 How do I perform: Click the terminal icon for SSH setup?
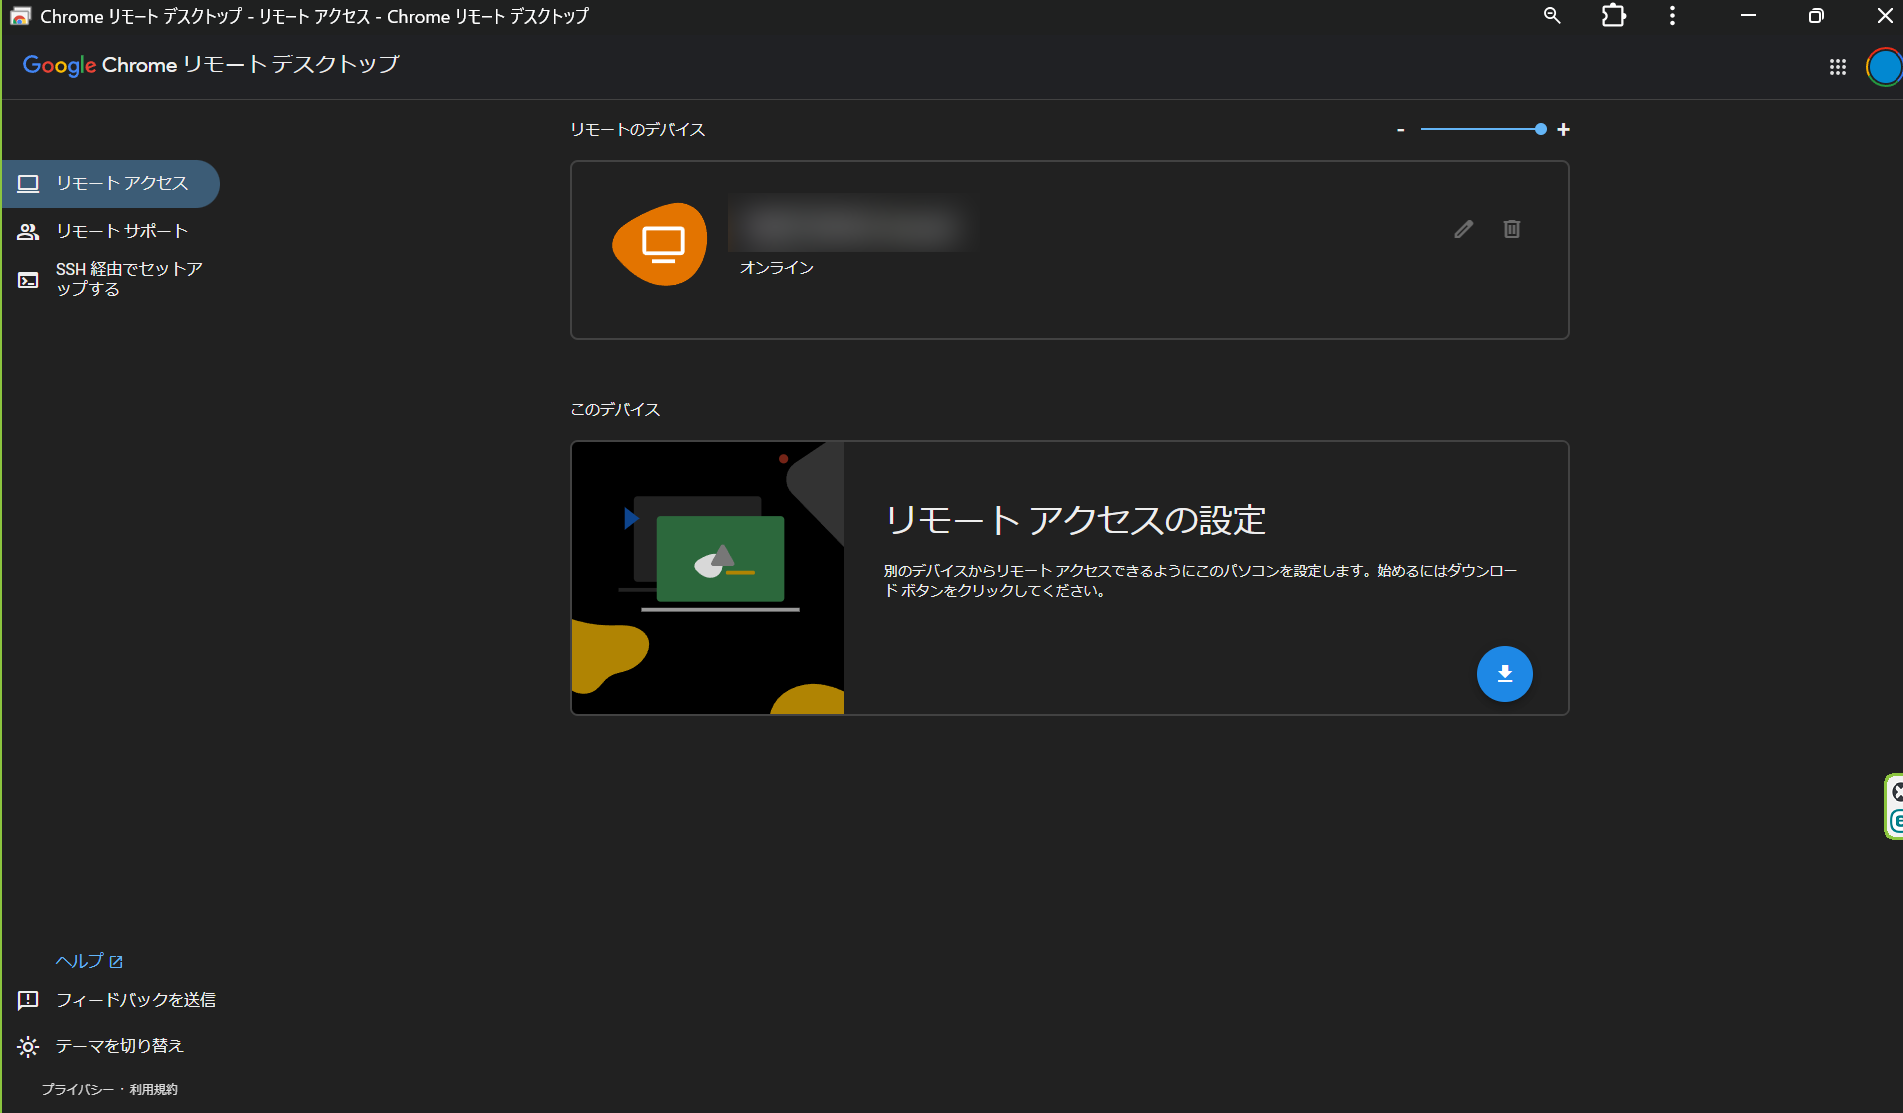pos(28,280)
